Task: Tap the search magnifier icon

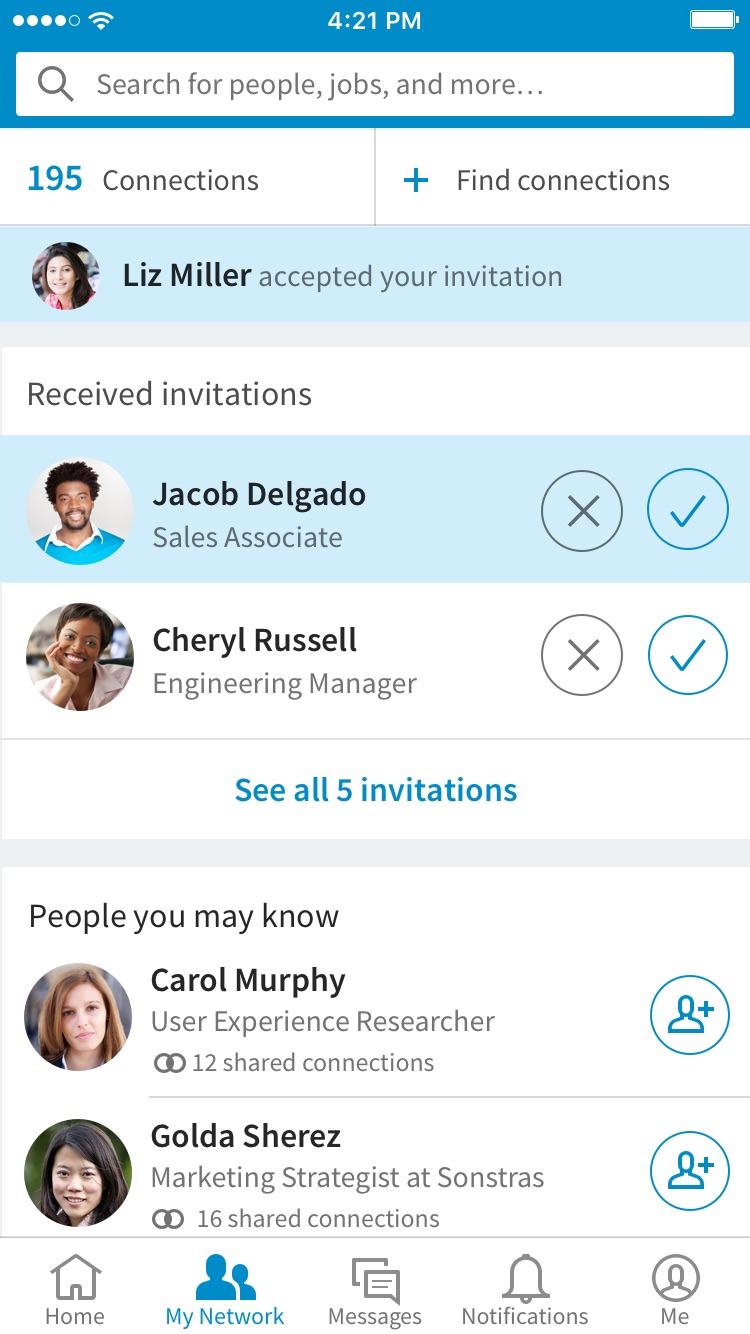Action: [56, 84]
